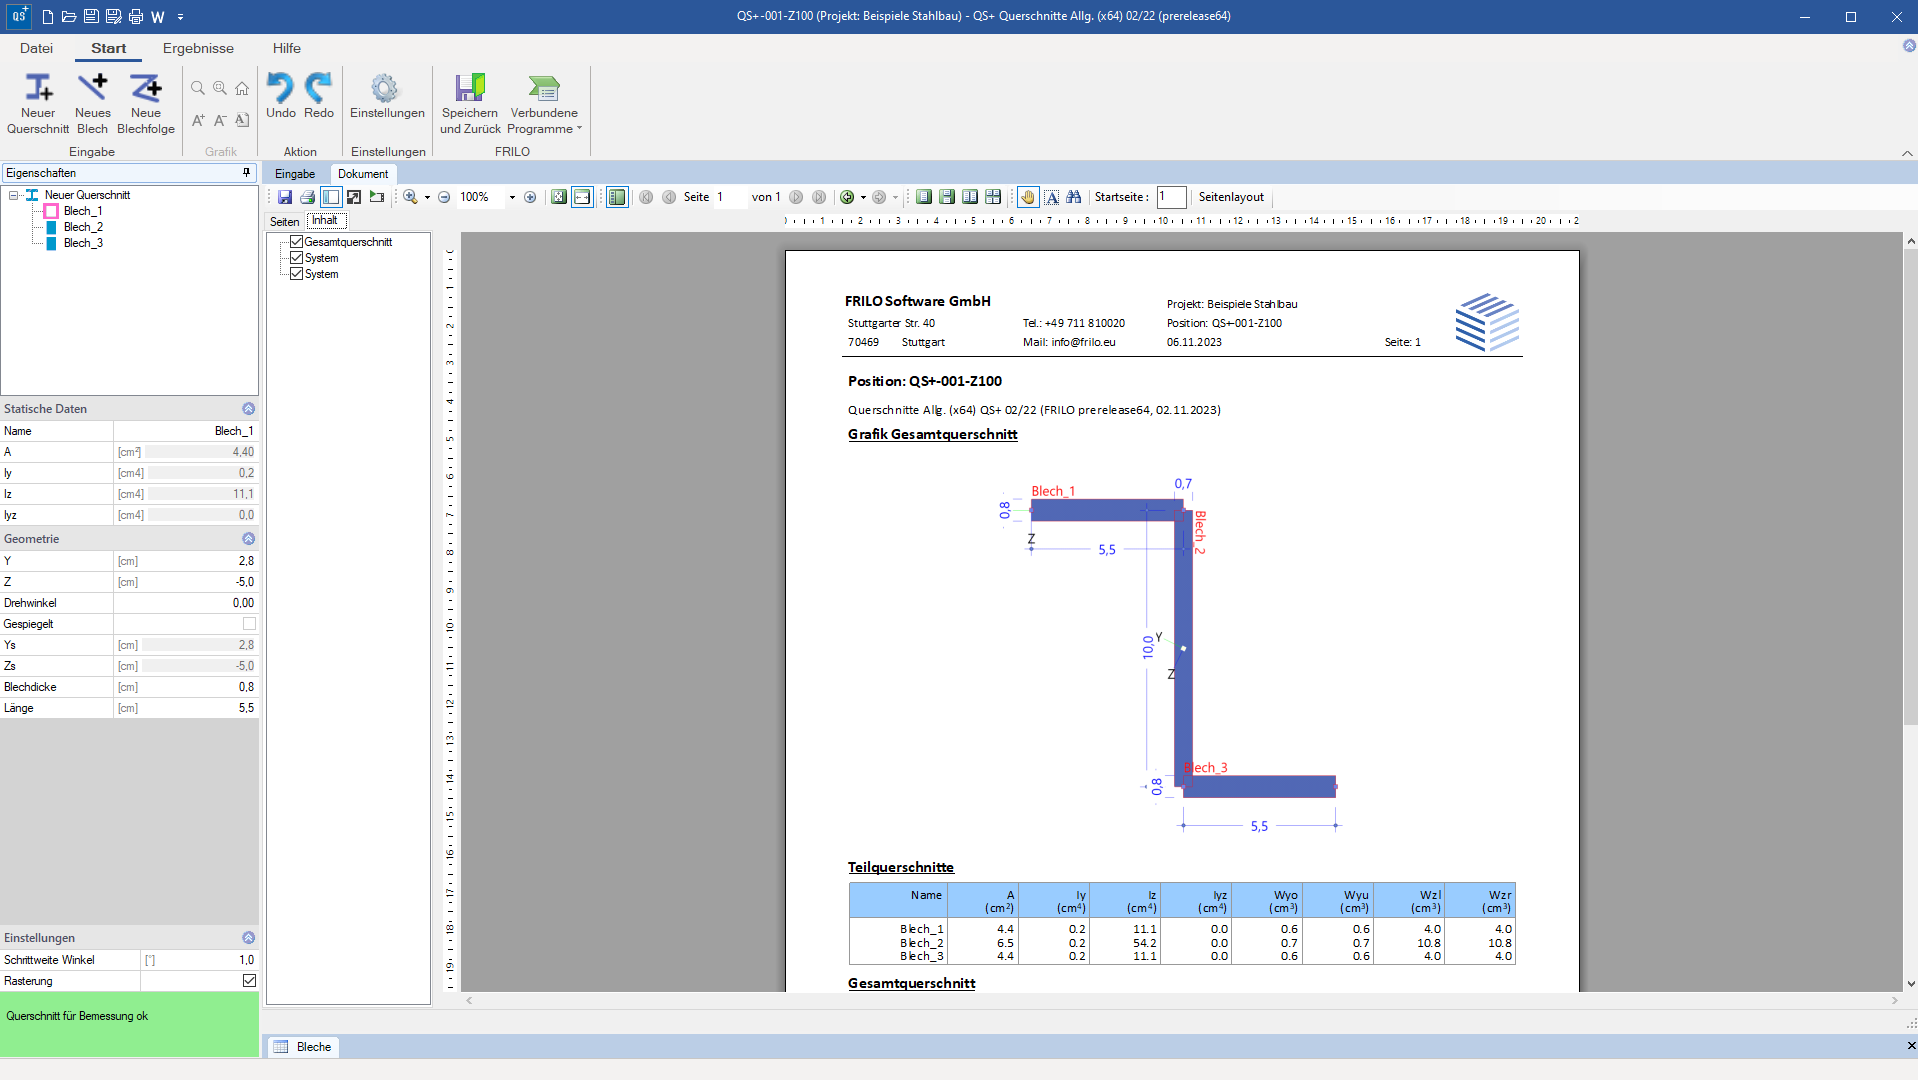Insert a Neue Blechfolge plate sequence
The height and width of the screenshot is (1080, 1918).
coord(146,104)
